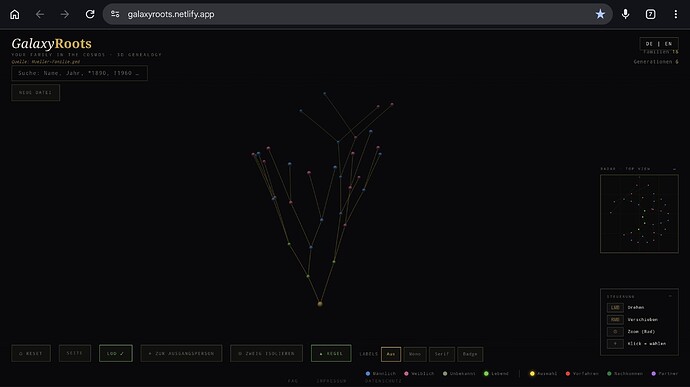Click the Neue Datei button

36,92
